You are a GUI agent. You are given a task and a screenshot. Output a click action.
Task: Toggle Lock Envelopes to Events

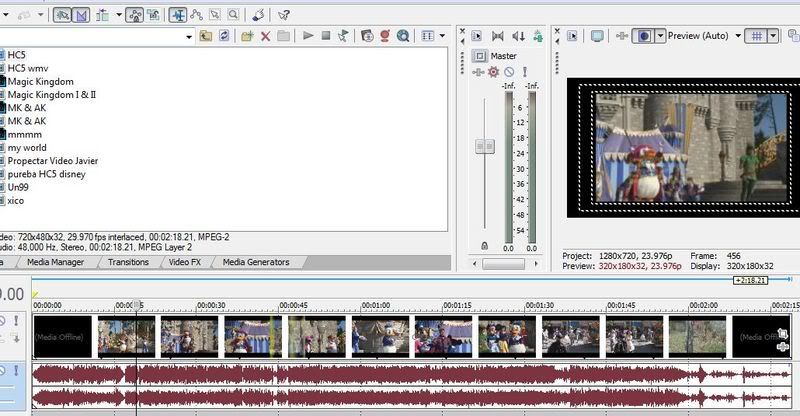(135, 15)
